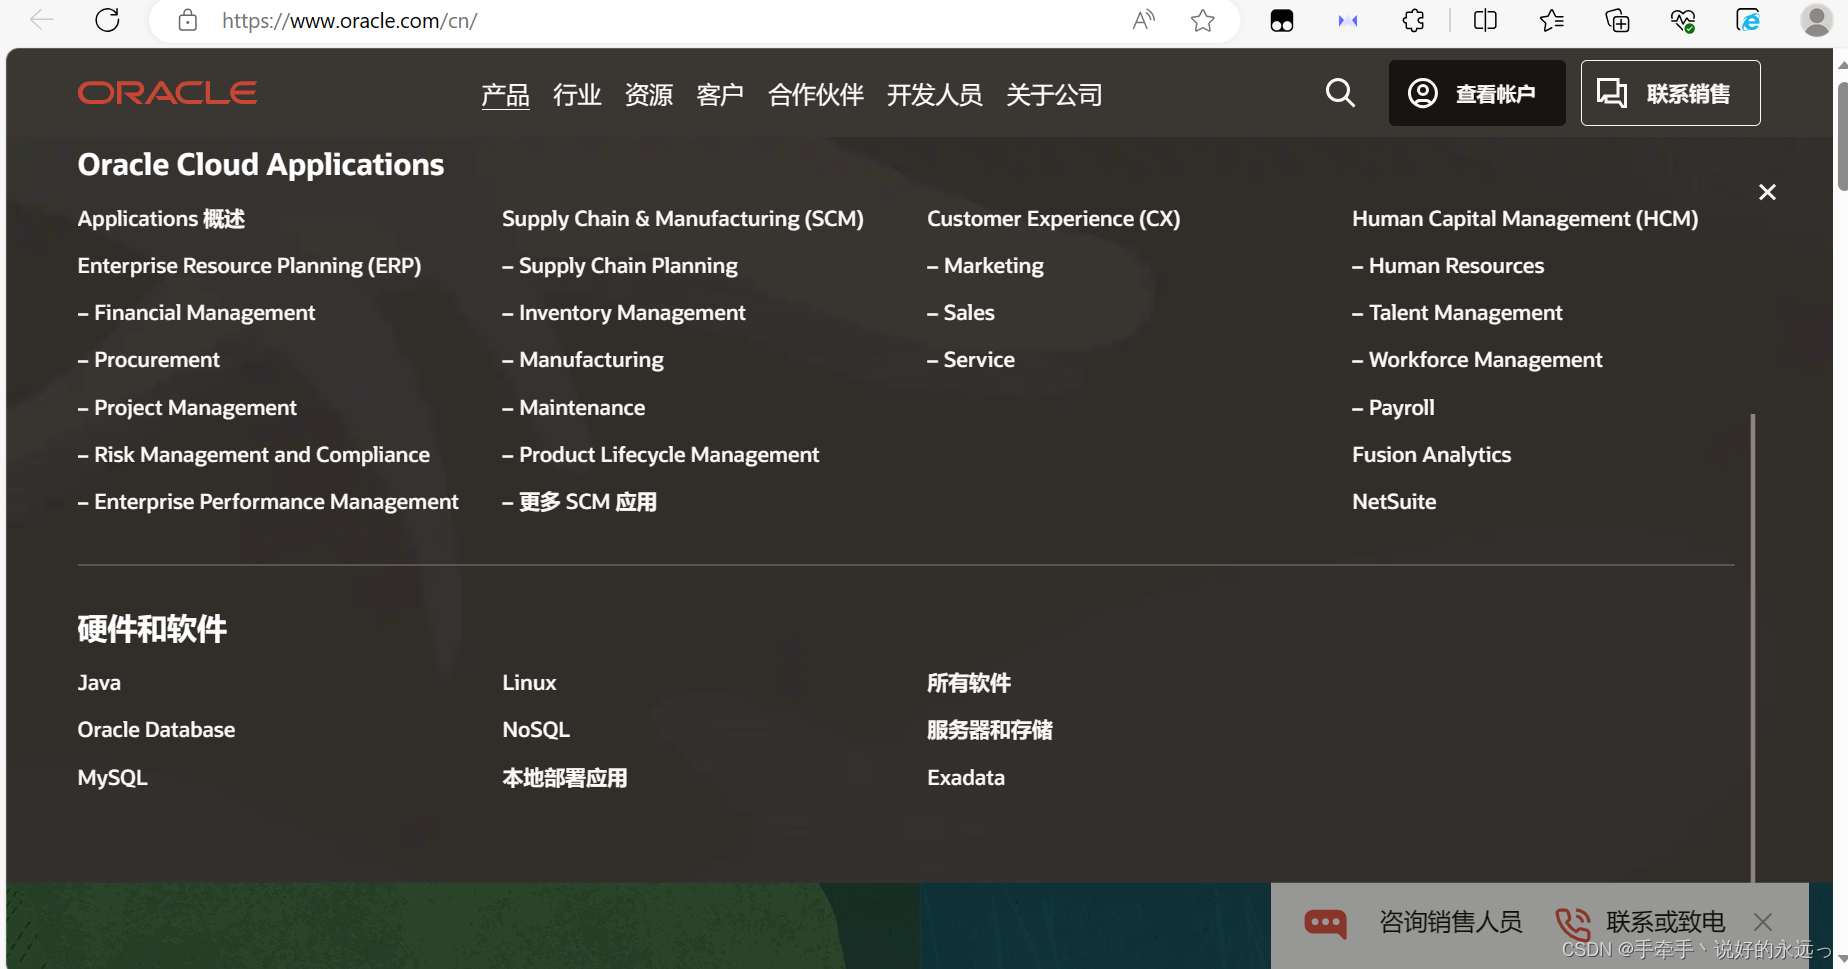Expand the 更多 SCM 应用 entry
Image resolution: width=1848 pixels, height=969 pixels.
pyautogui.click(x=587, y=501)
